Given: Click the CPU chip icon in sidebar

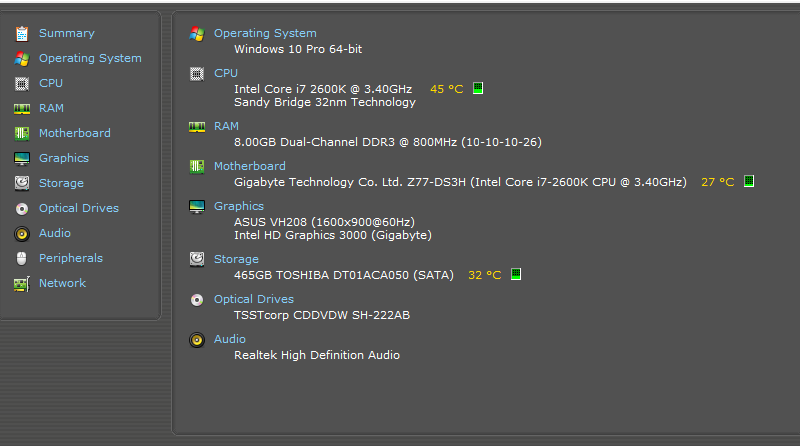Looking at the screenshot, I should coord(21,83).
